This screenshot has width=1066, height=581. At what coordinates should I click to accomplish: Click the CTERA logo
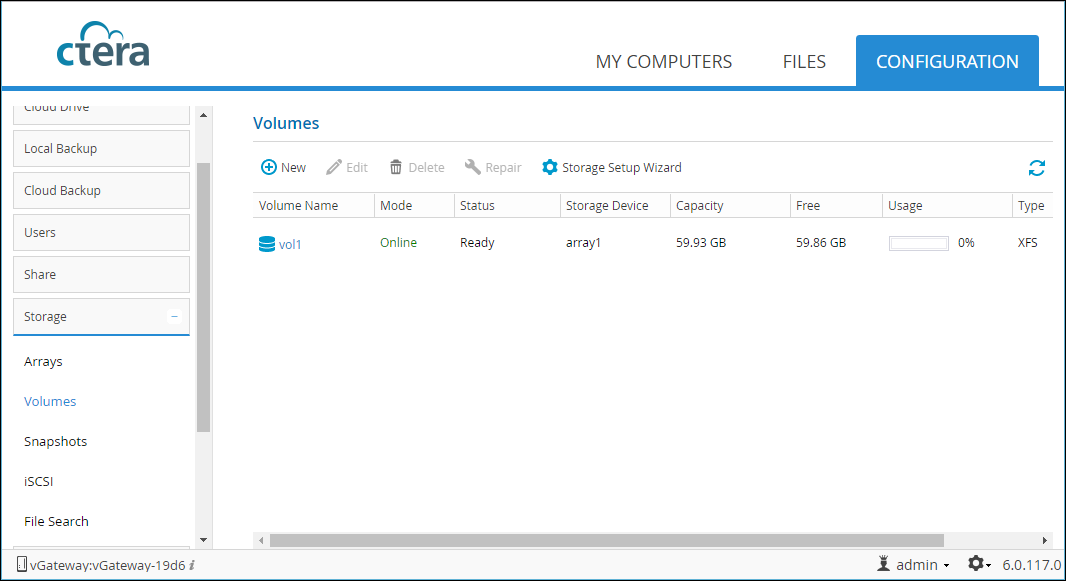pos(103,45)
